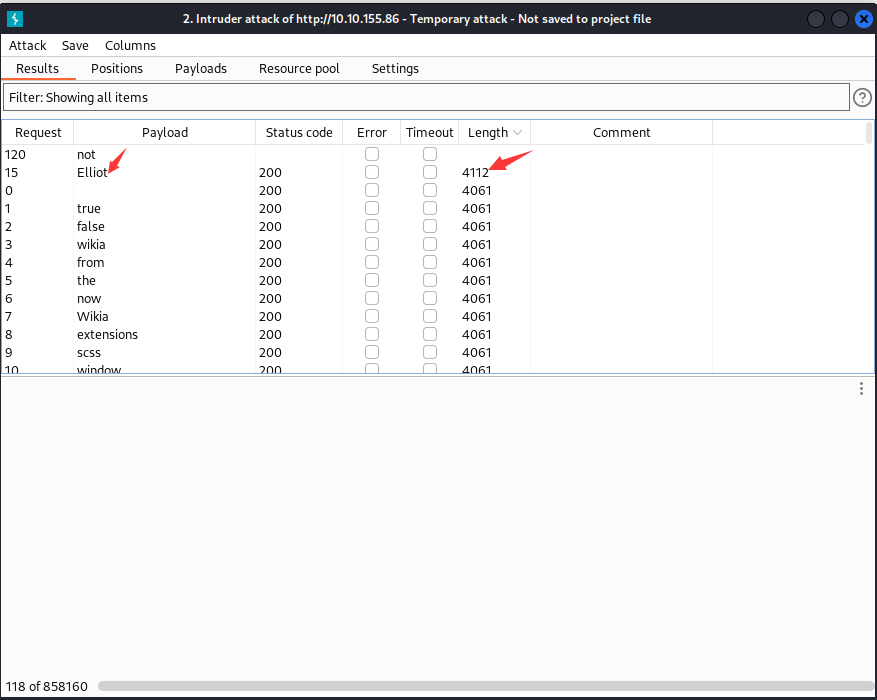Open the Save menu
Screen dimensions: 877x700
click(75, 45)
